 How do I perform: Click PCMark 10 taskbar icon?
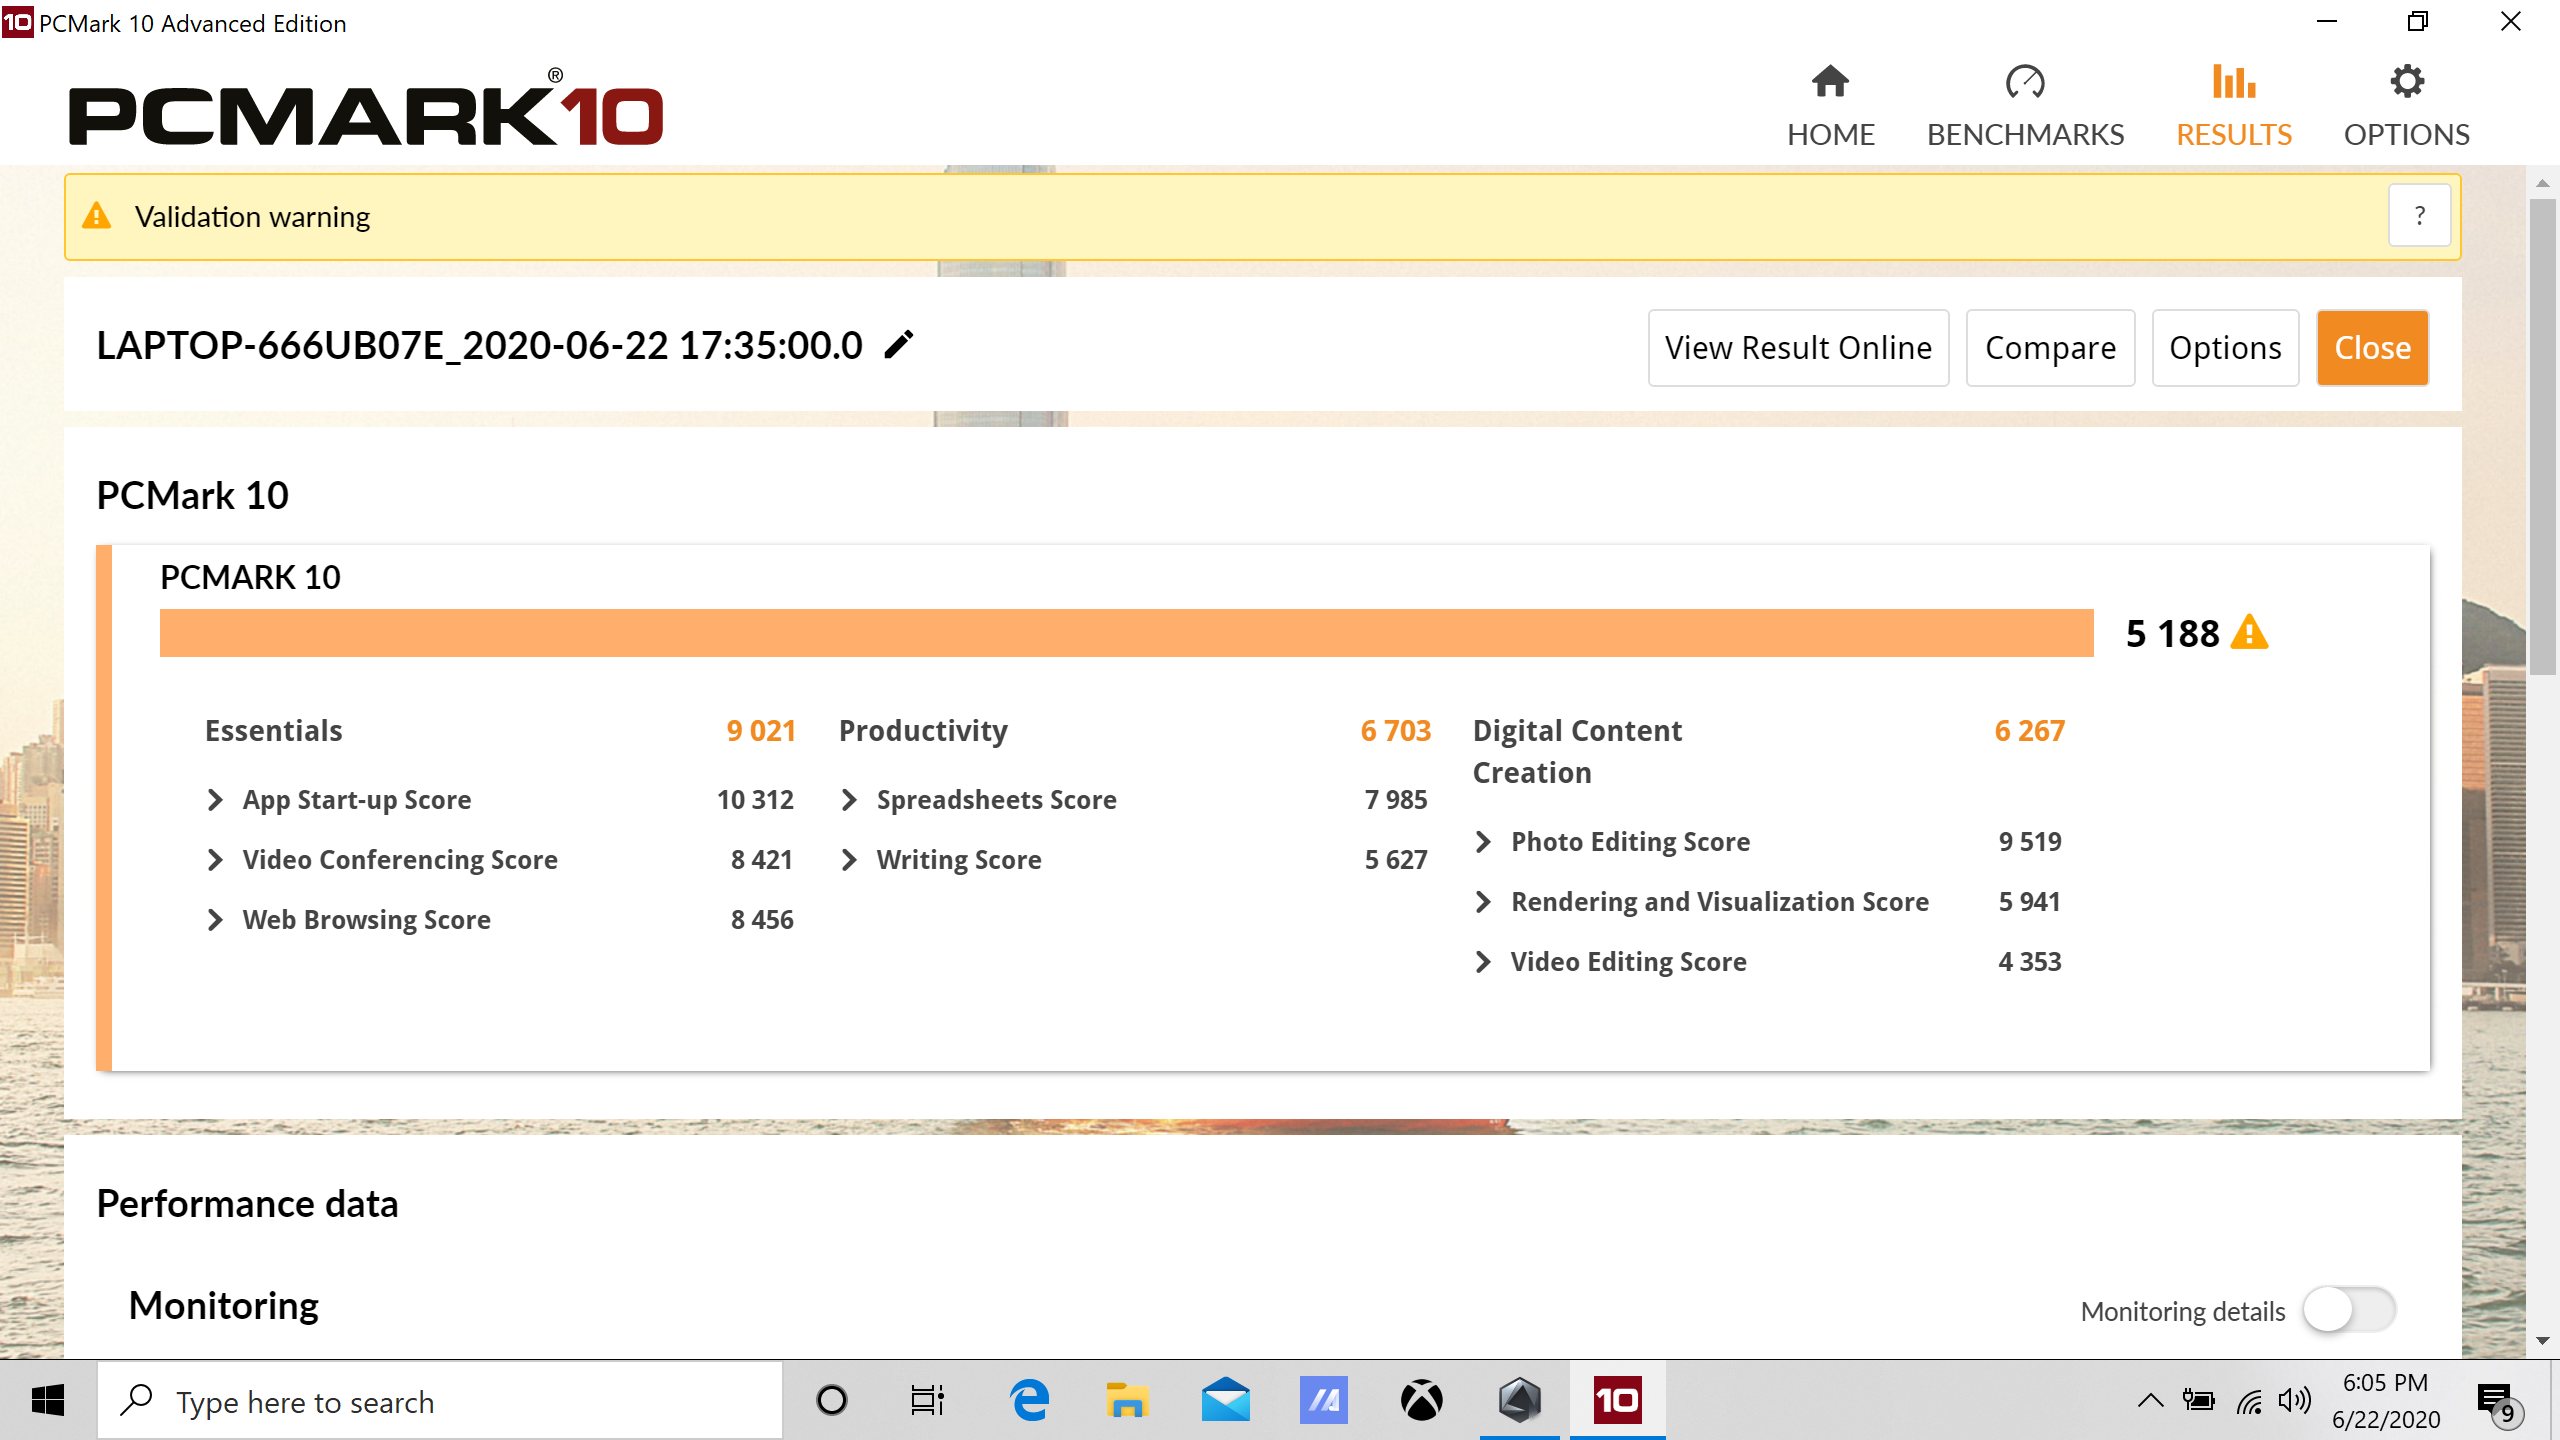pos(1617,1400)
